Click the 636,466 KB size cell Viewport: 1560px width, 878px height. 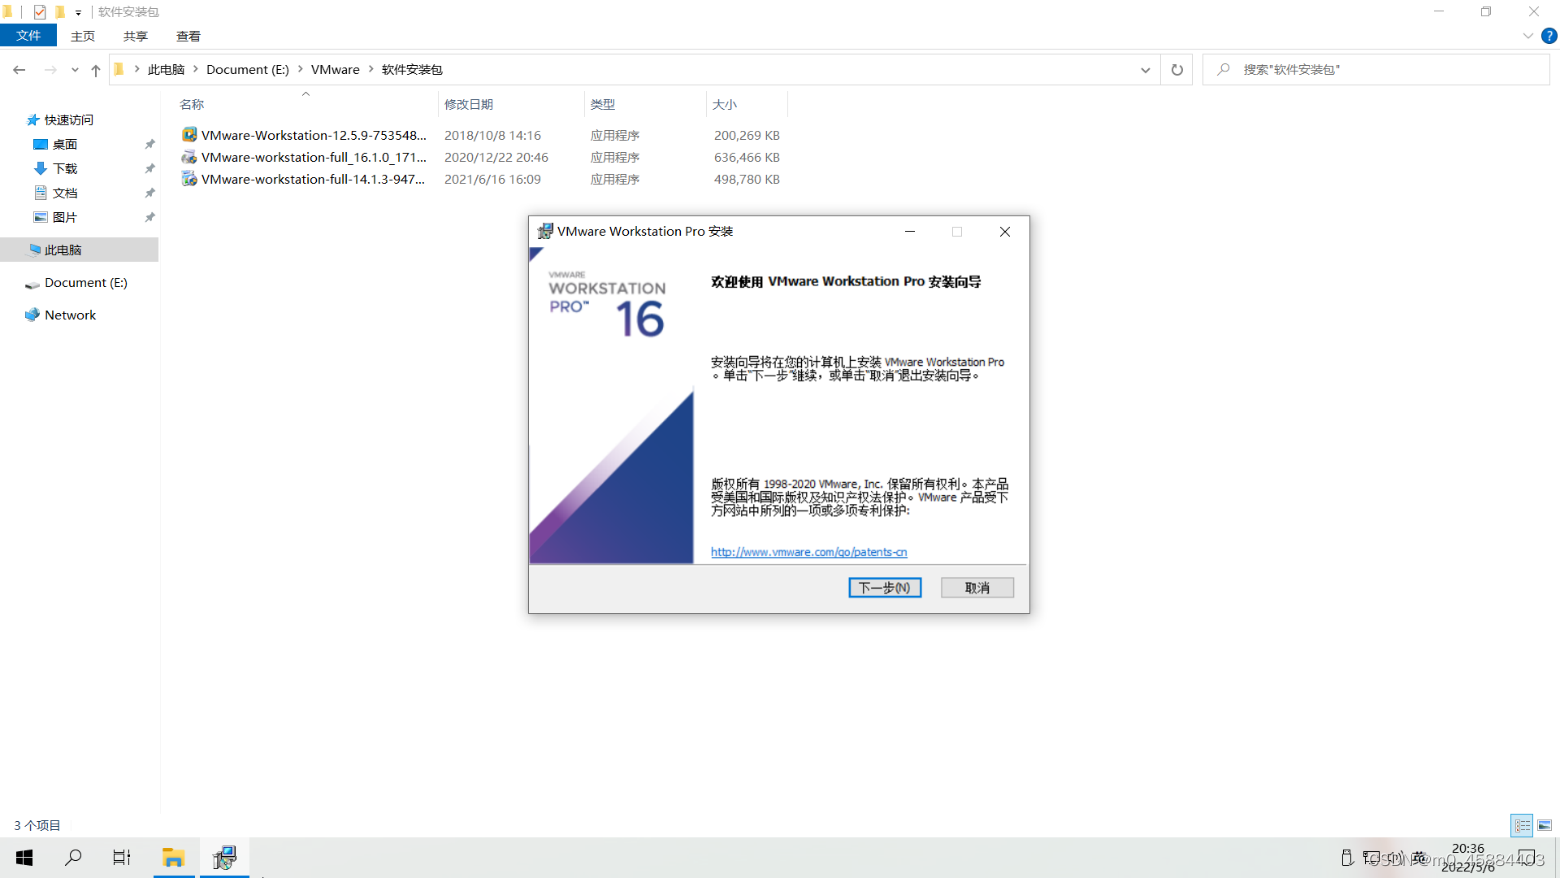(x=747, y=157)
